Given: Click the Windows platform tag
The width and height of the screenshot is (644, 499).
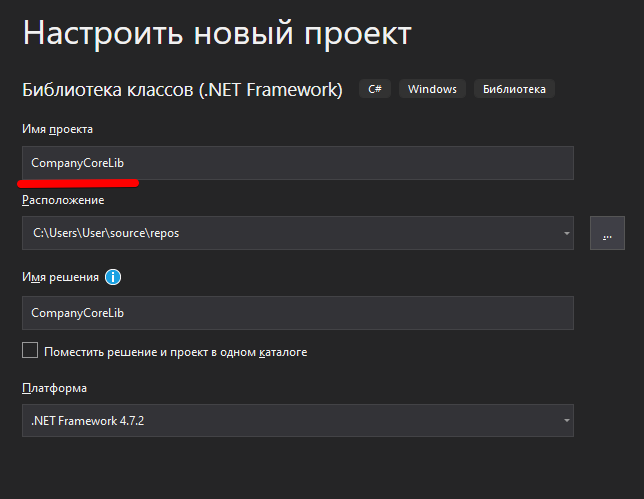Looking at the screenshot, I should [x=432, y=89].
